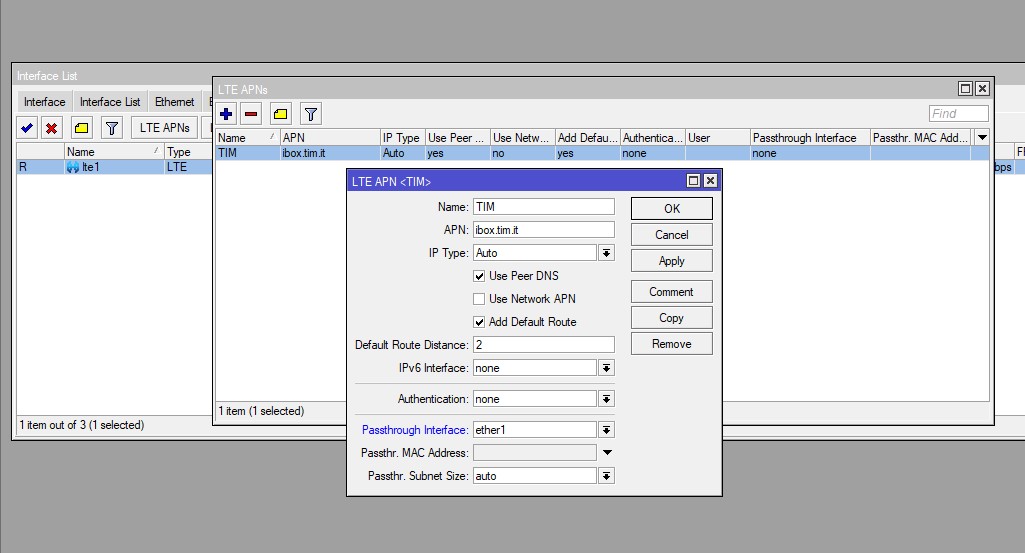Image resolution: width=1025 pixels, height=553 pixels.
Task: Click the Default Route Distance input field
Action: pos(543,345)
